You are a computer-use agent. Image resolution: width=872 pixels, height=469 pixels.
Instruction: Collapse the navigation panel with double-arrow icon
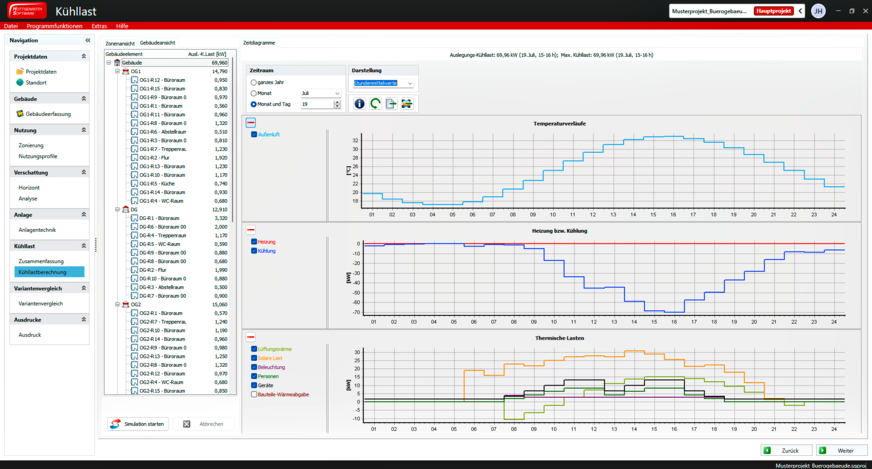tap(88, 40)
